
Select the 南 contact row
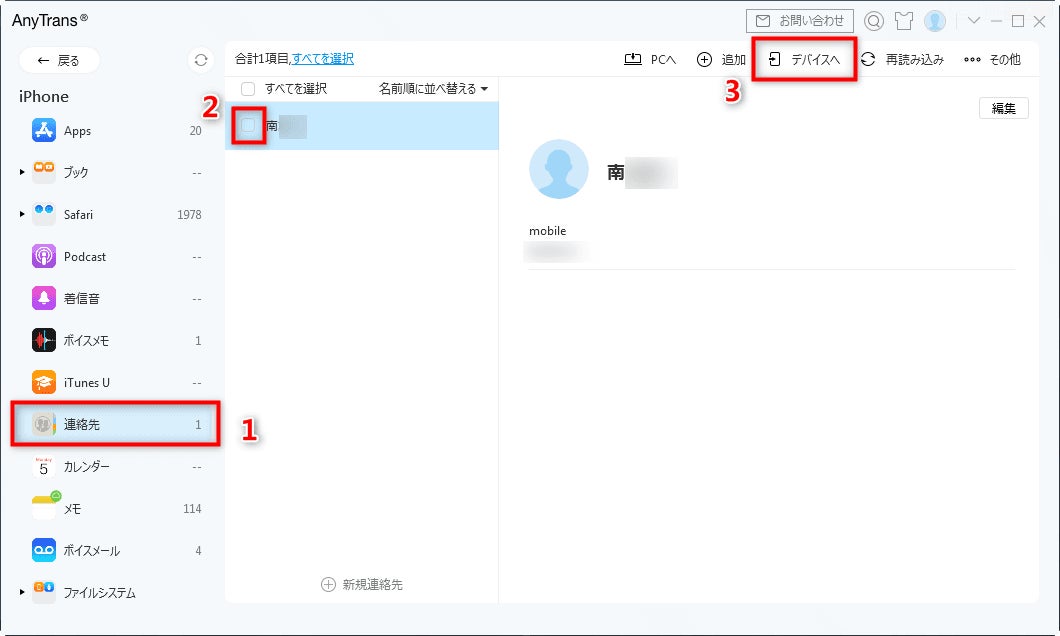362,126
